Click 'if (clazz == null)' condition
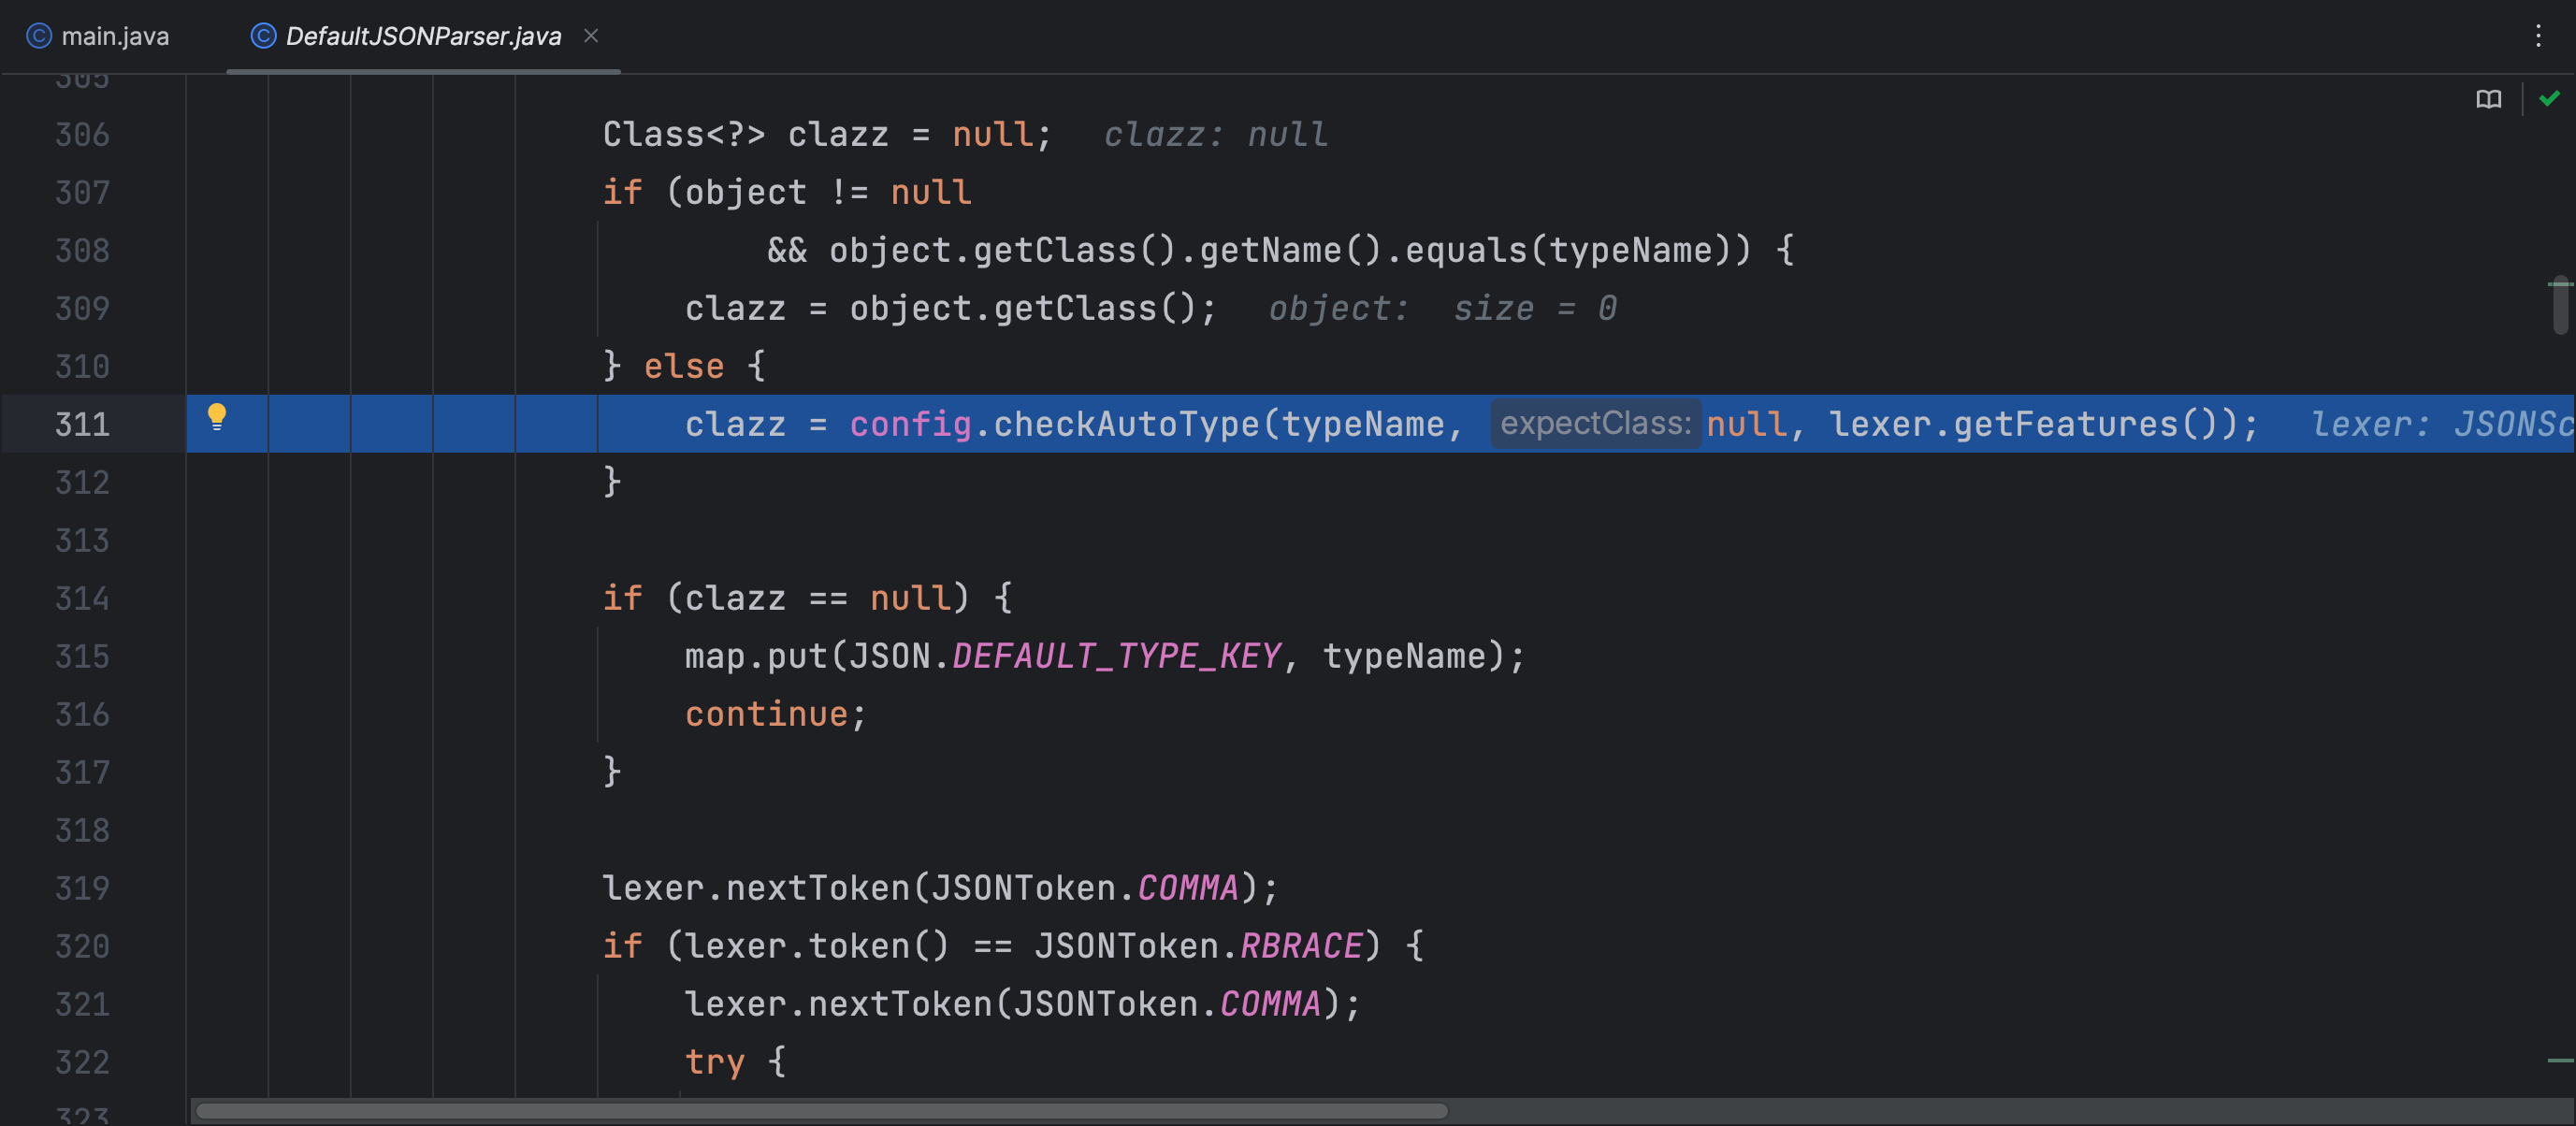The image size is (2576, 1126). 786,599
